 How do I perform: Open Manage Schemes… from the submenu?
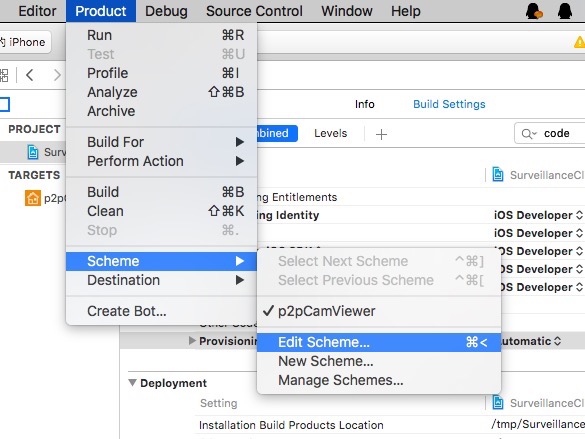coord(379,380)
